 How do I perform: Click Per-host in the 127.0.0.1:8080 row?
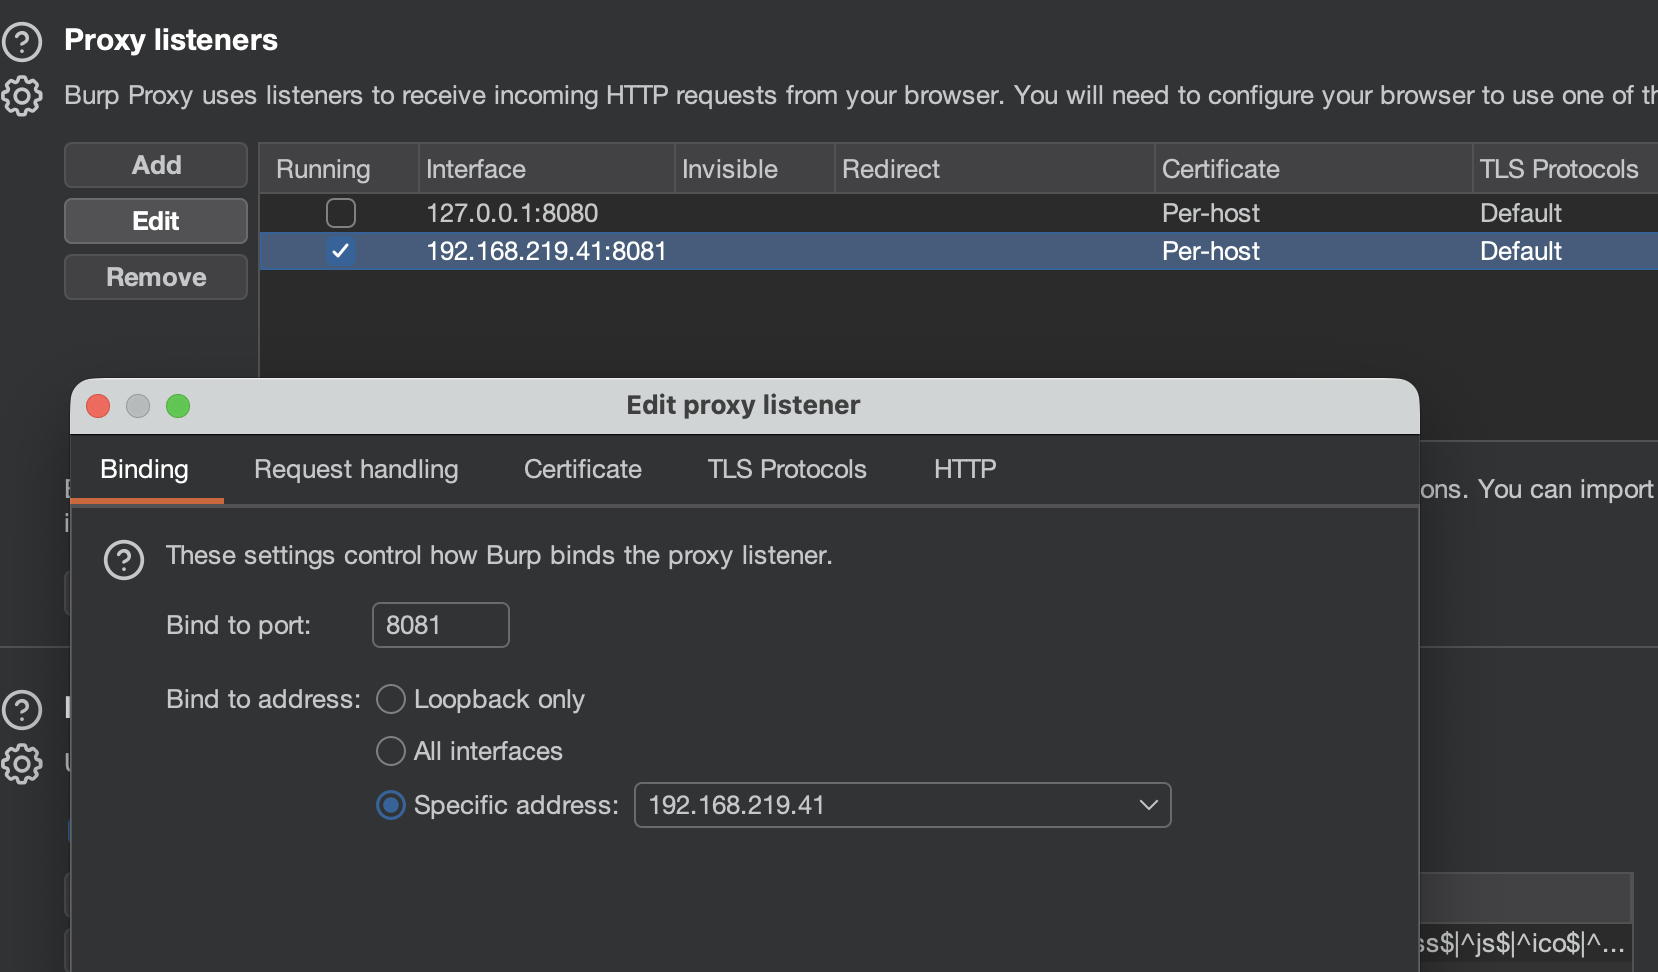1210,213
